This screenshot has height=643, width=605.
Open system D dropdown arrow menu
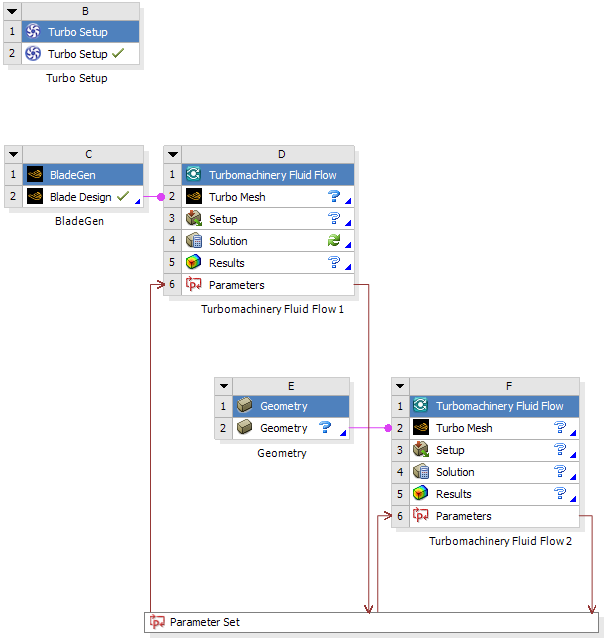click(173, 154)
